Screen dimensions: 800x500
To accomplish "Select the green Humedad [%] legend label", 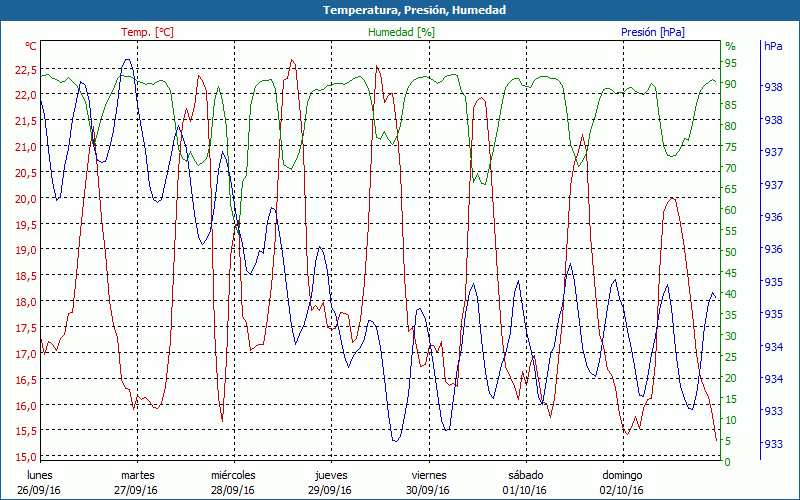I will coord(401,32).
